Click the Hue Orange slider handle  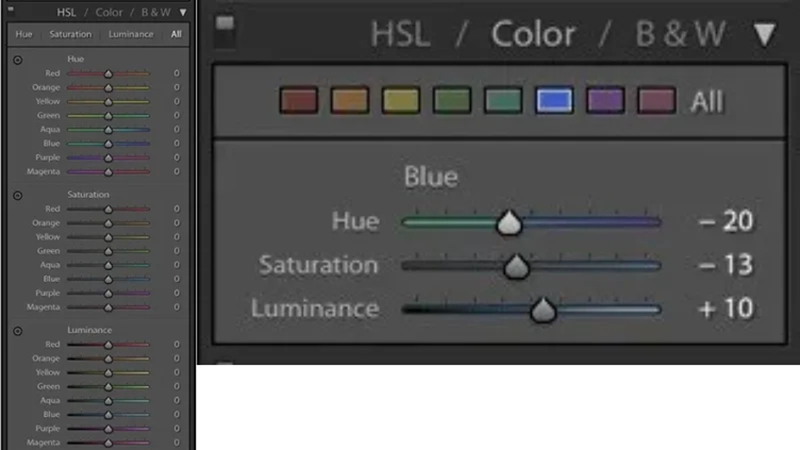tap(108, 88)
